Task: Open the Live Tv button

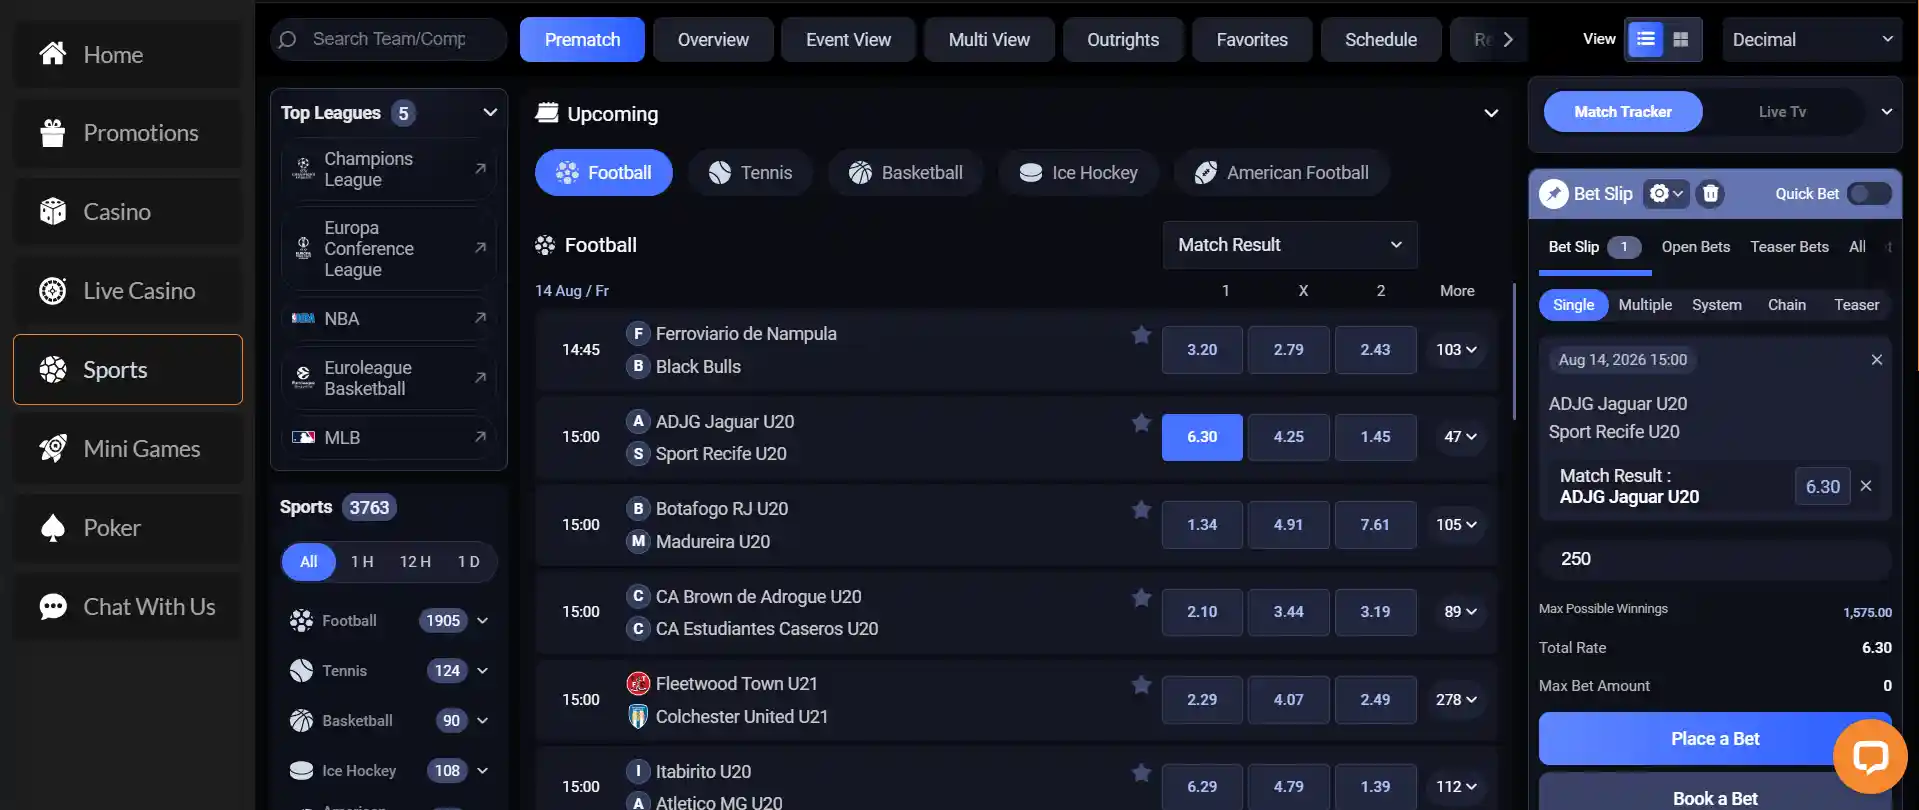Action: coord(1782,112)
